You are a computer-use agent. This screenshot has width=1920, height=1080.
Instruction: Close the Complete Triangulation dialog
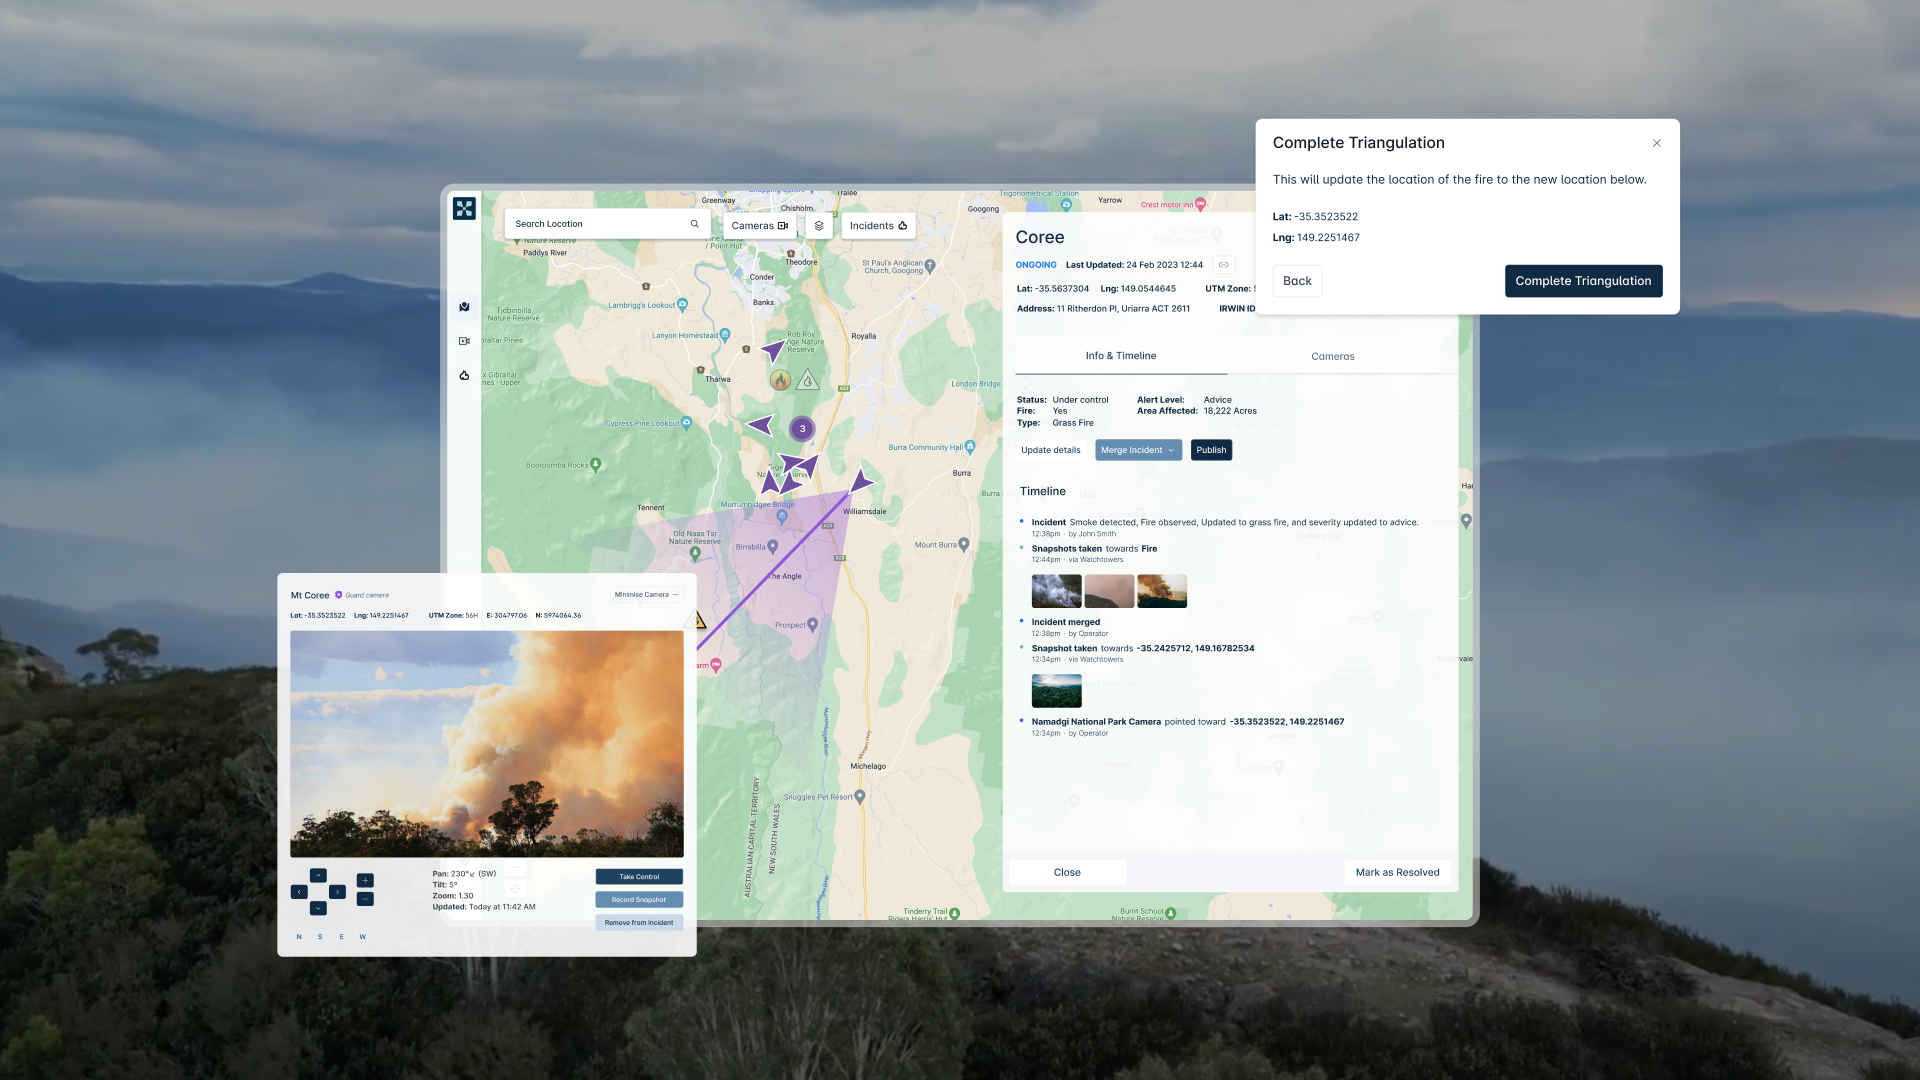coord(1657,143)
